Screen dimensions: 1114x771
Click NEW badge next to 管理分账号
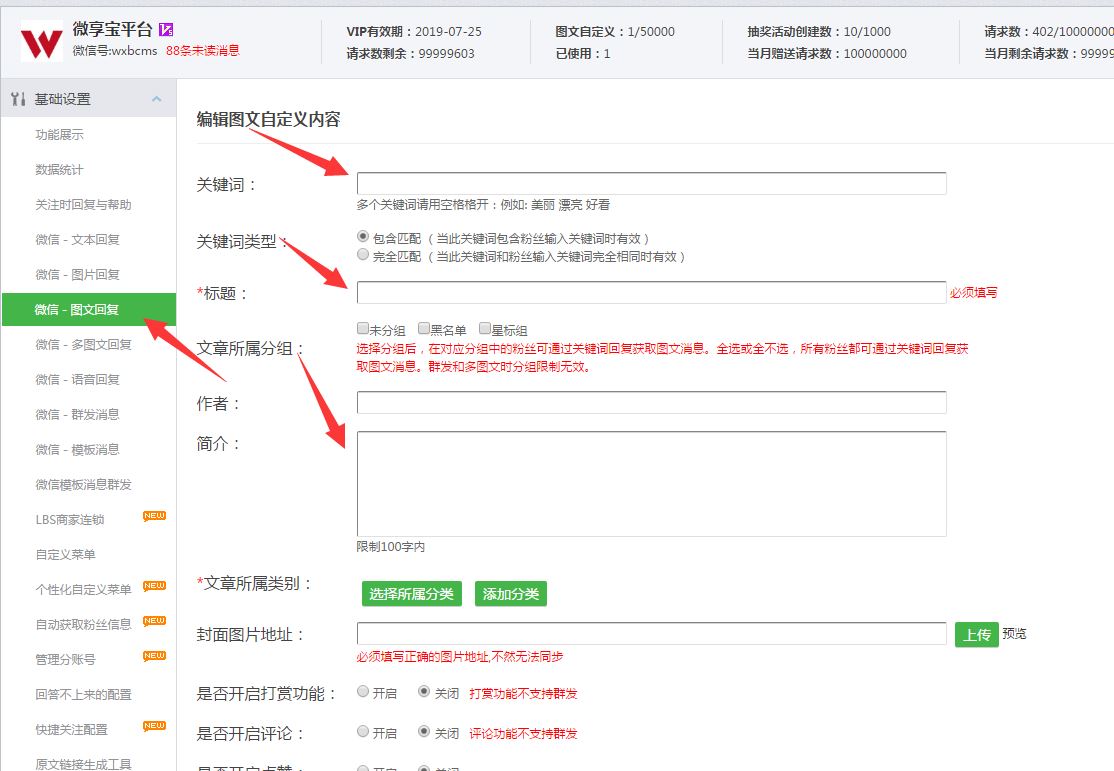tap(154, 656)
